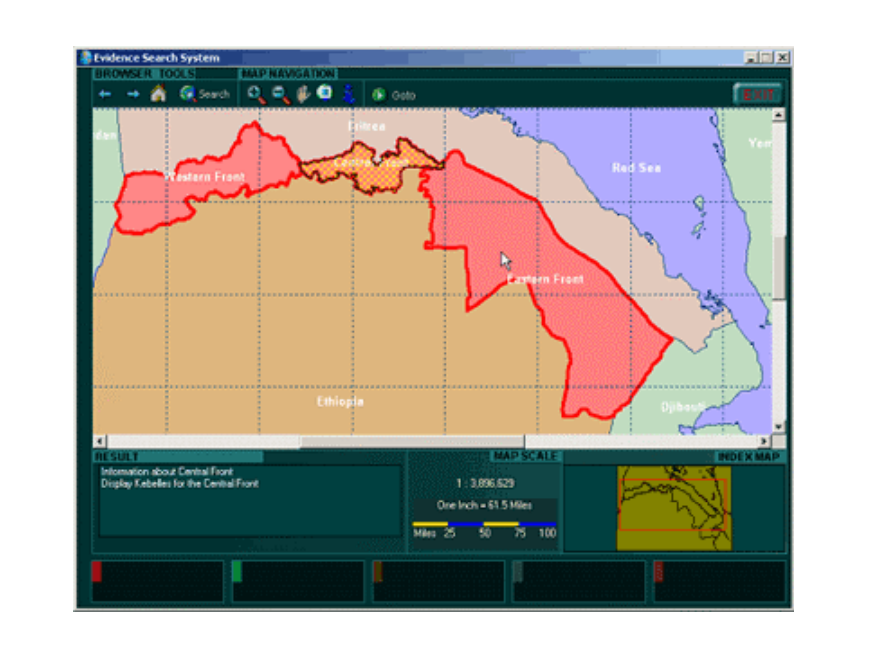Click the green-marked bottom status panel
Screen dimensions: 870x659
pos(298,581)
